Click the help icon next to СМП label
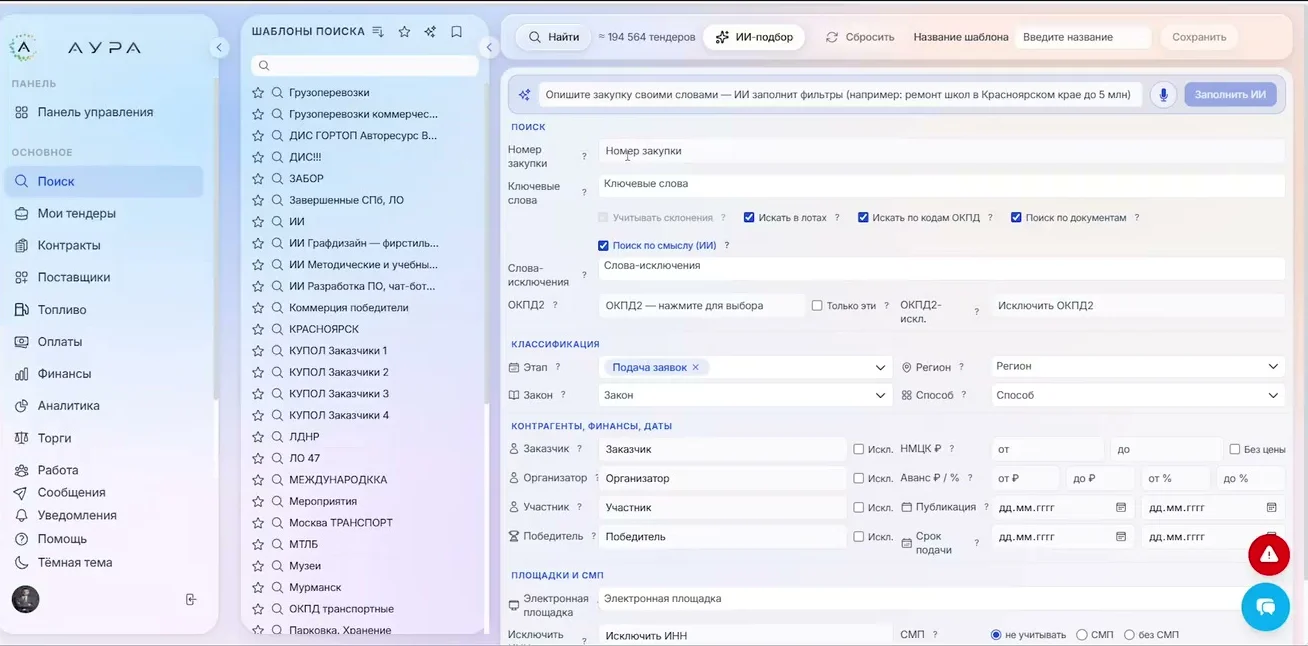The image size is (1308, 646). tap(936, 634)
